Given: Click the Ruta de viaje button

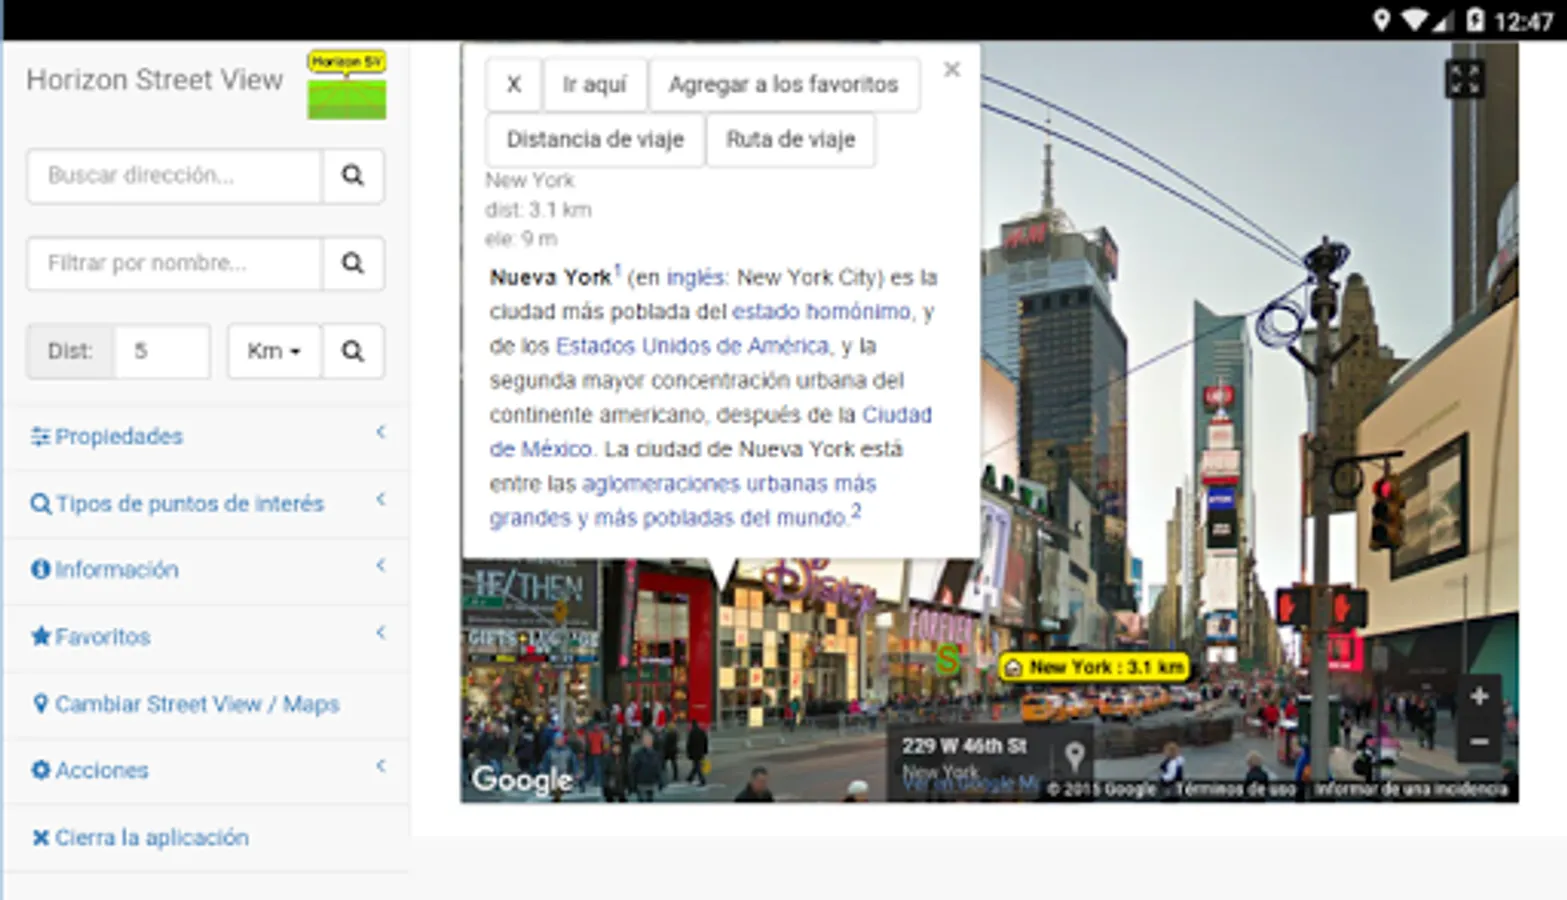Looking at the screenshot, I should coord(791,140).
